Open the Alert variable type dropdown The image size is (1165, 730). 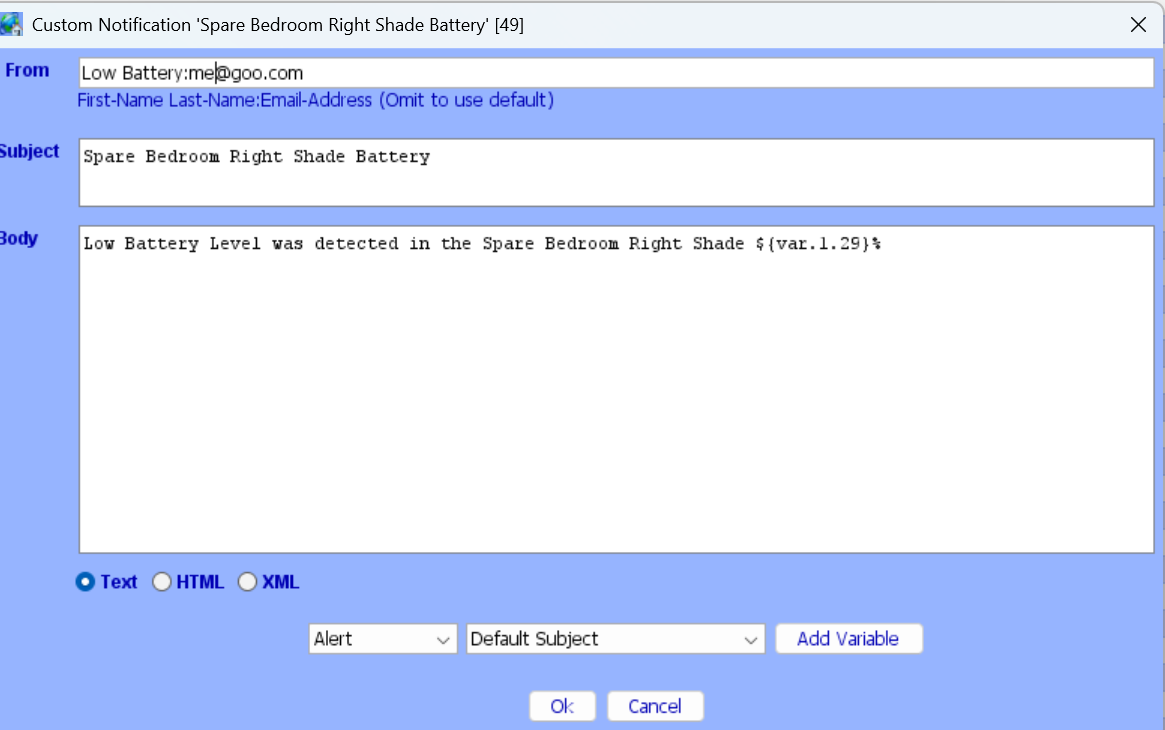pos(383,639)
